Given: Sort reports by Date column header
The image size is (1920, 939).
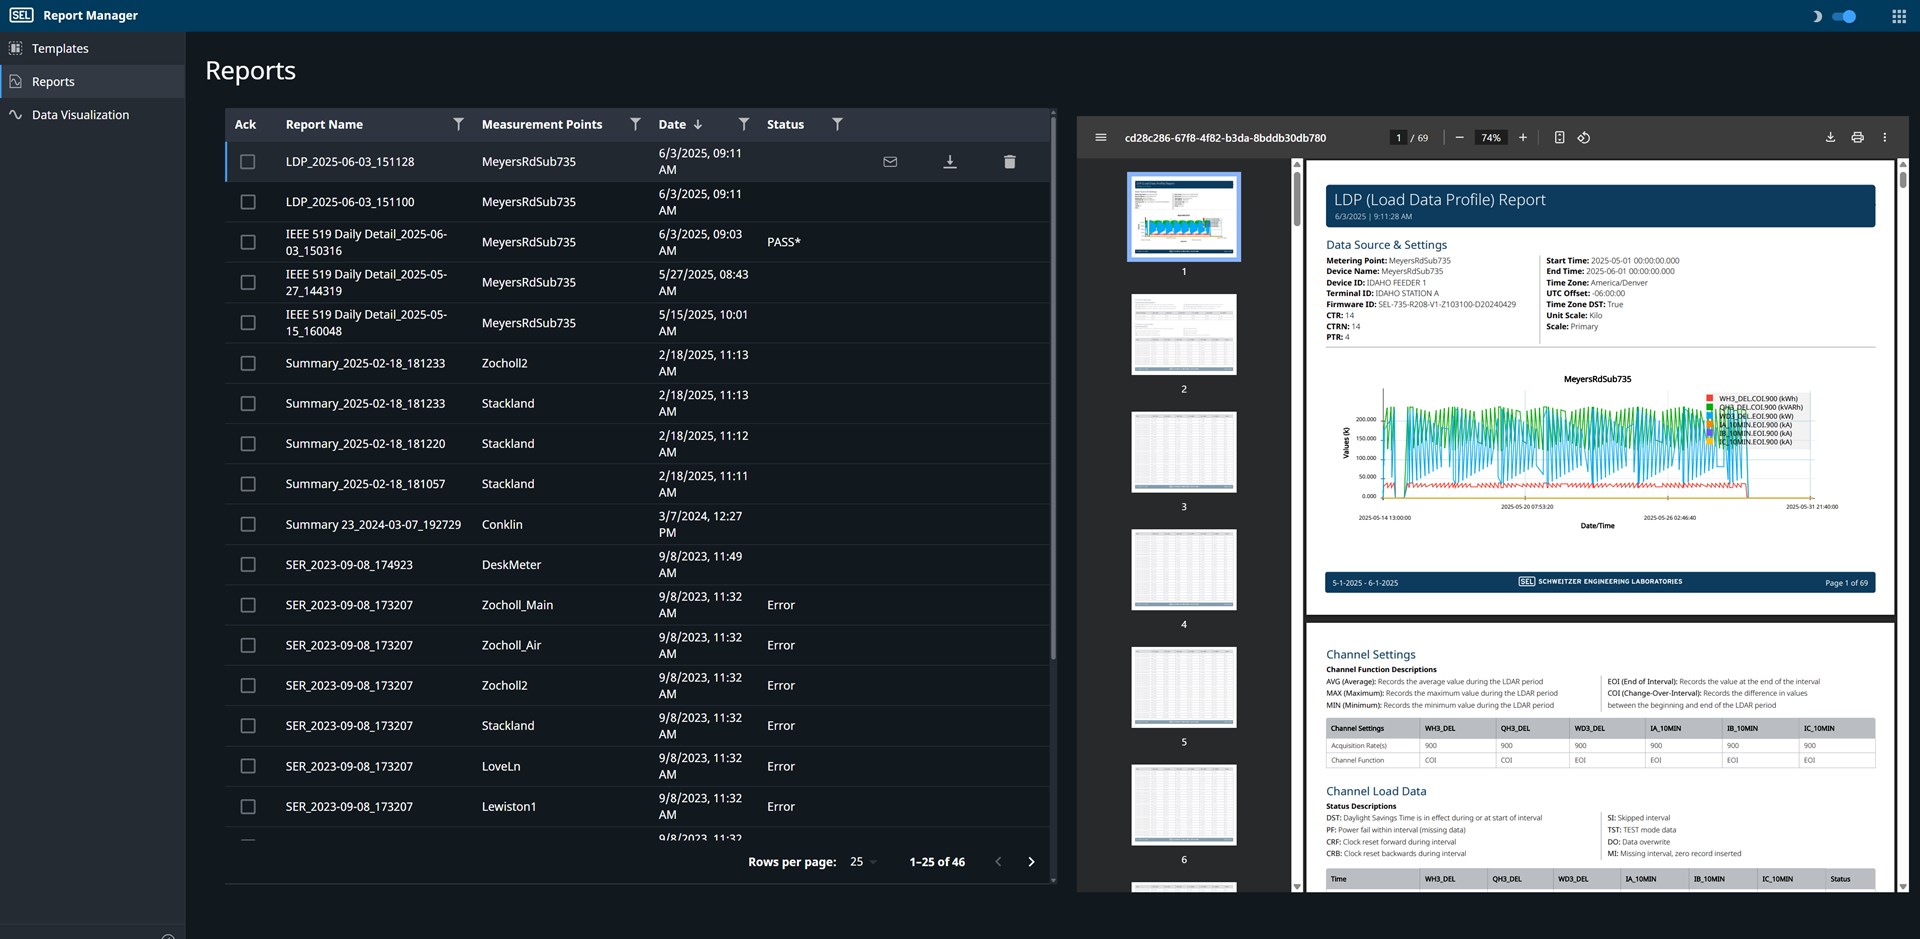Looking at the screenshot, I should 672,124.
